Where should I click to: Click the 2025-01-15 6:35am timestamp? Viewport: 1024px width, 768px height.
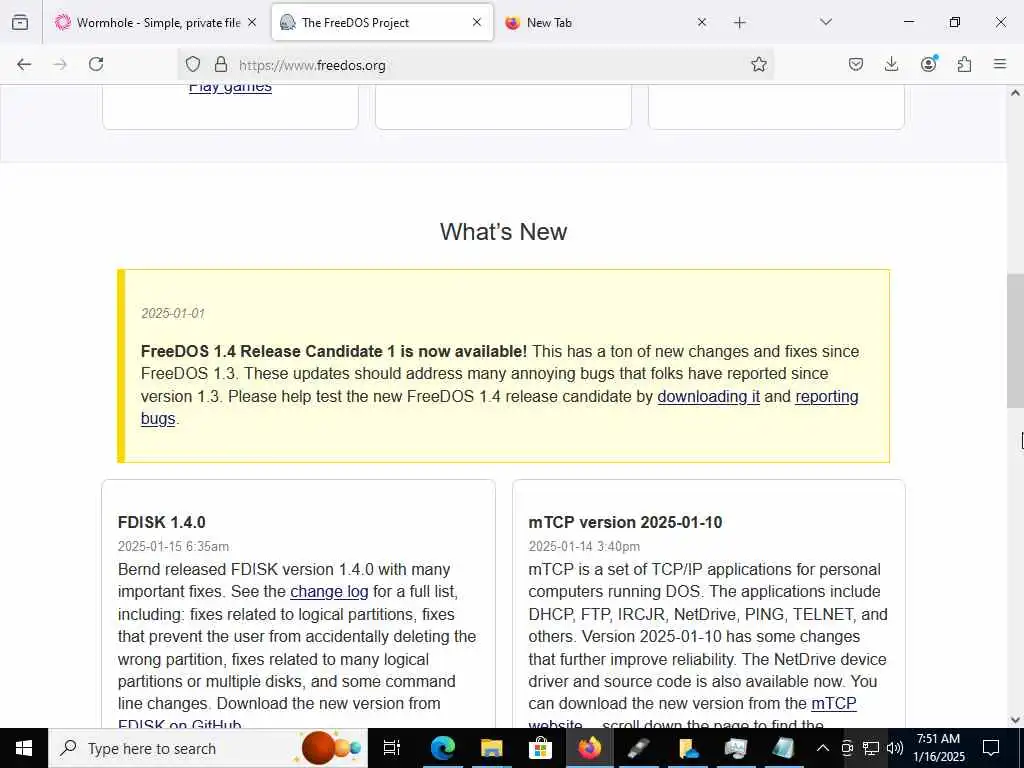[173, 546]
